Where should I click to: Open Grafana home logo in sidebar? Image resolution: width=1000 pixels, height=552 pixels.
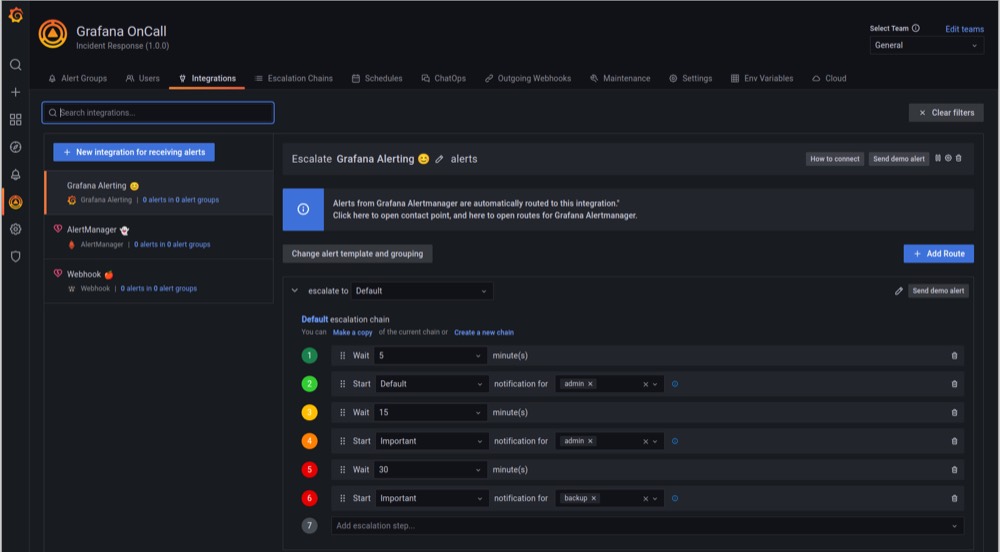16,15
